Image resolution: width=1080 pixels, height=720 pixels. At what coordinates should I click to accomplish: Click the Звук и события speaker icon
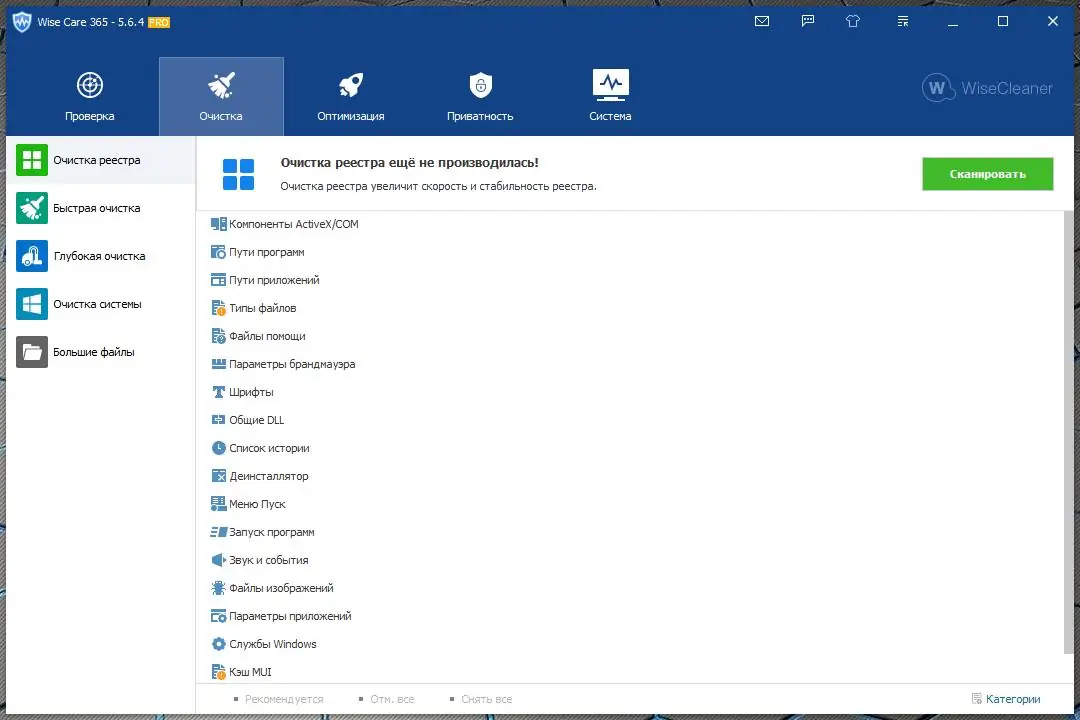[218, 560]
